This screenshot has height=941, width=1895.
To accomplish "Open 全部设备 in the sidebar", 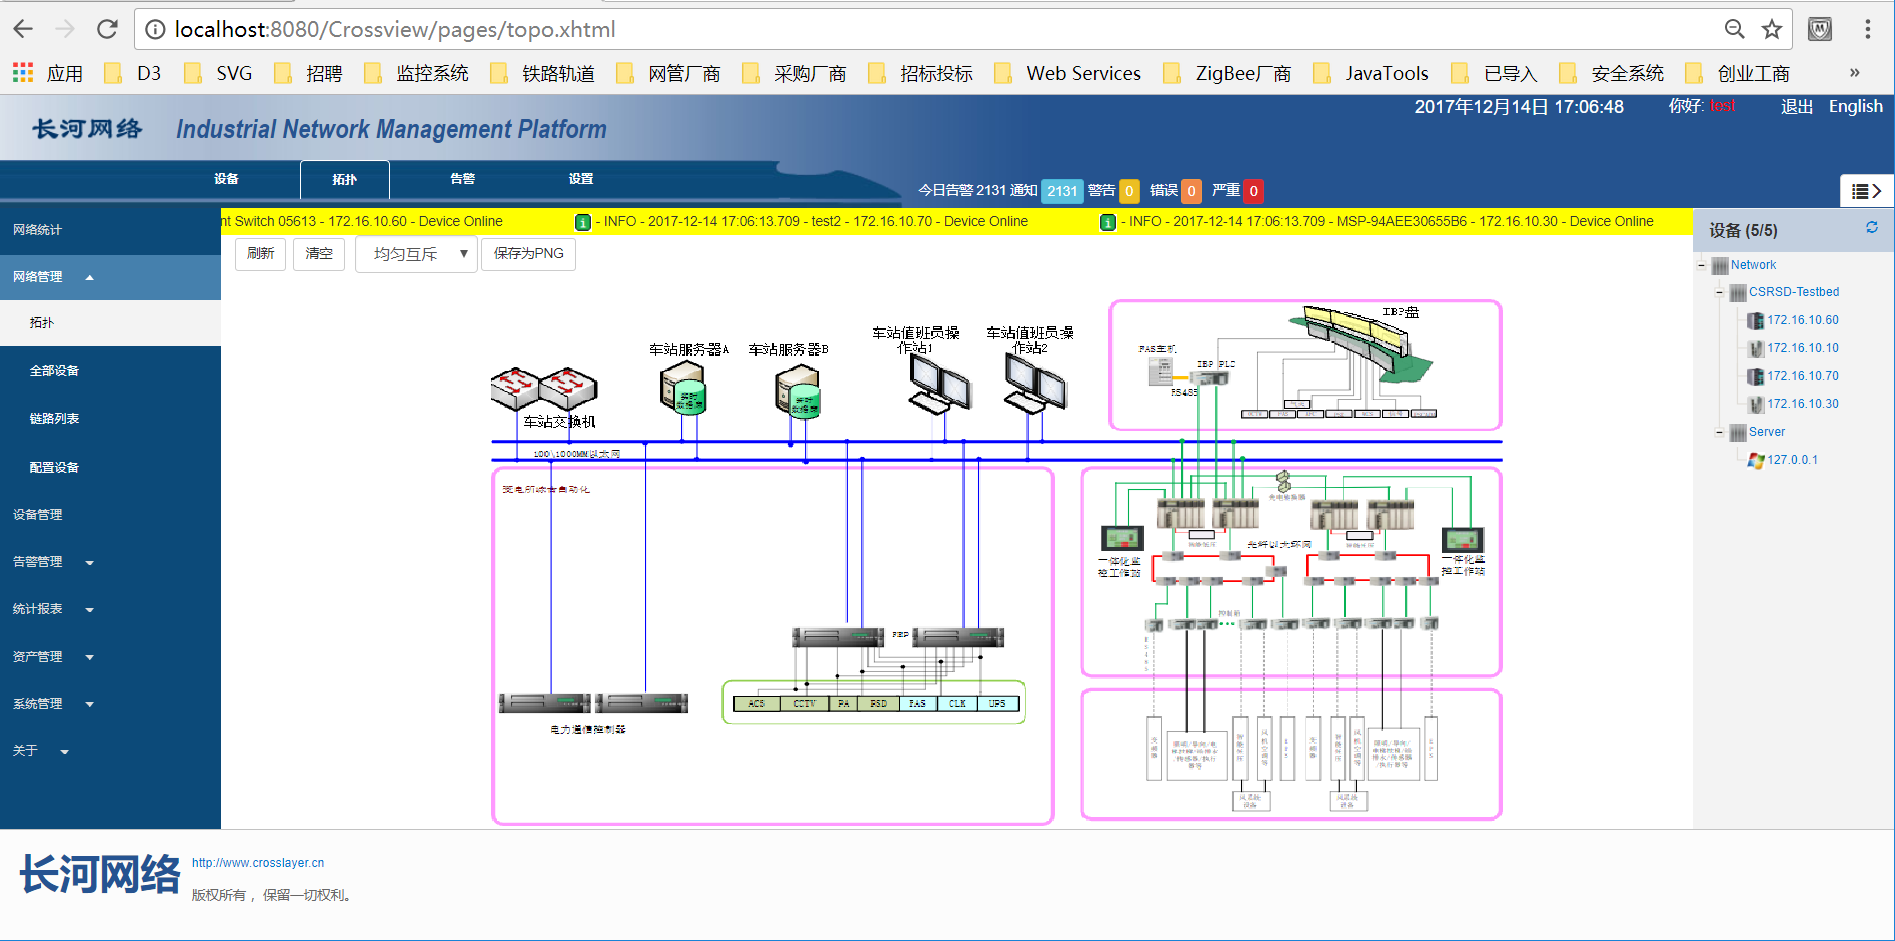I will (x=54, y=371).
